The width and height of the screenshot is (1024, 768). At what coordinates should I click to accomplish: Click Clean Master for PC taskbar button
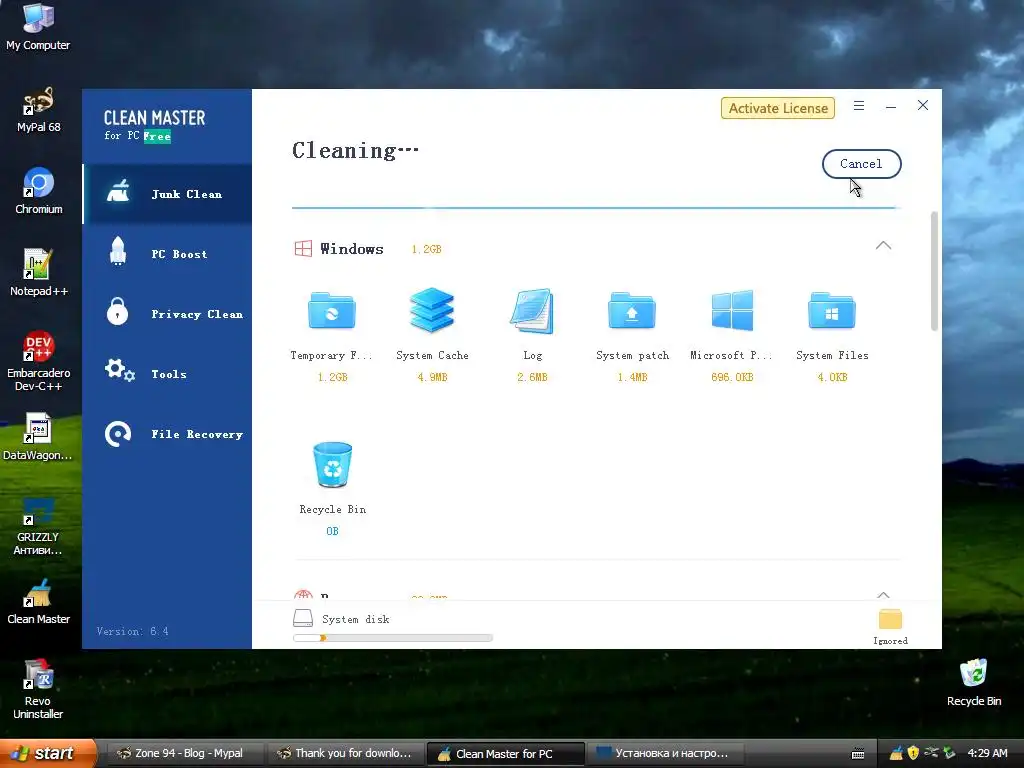click(505, 754)
